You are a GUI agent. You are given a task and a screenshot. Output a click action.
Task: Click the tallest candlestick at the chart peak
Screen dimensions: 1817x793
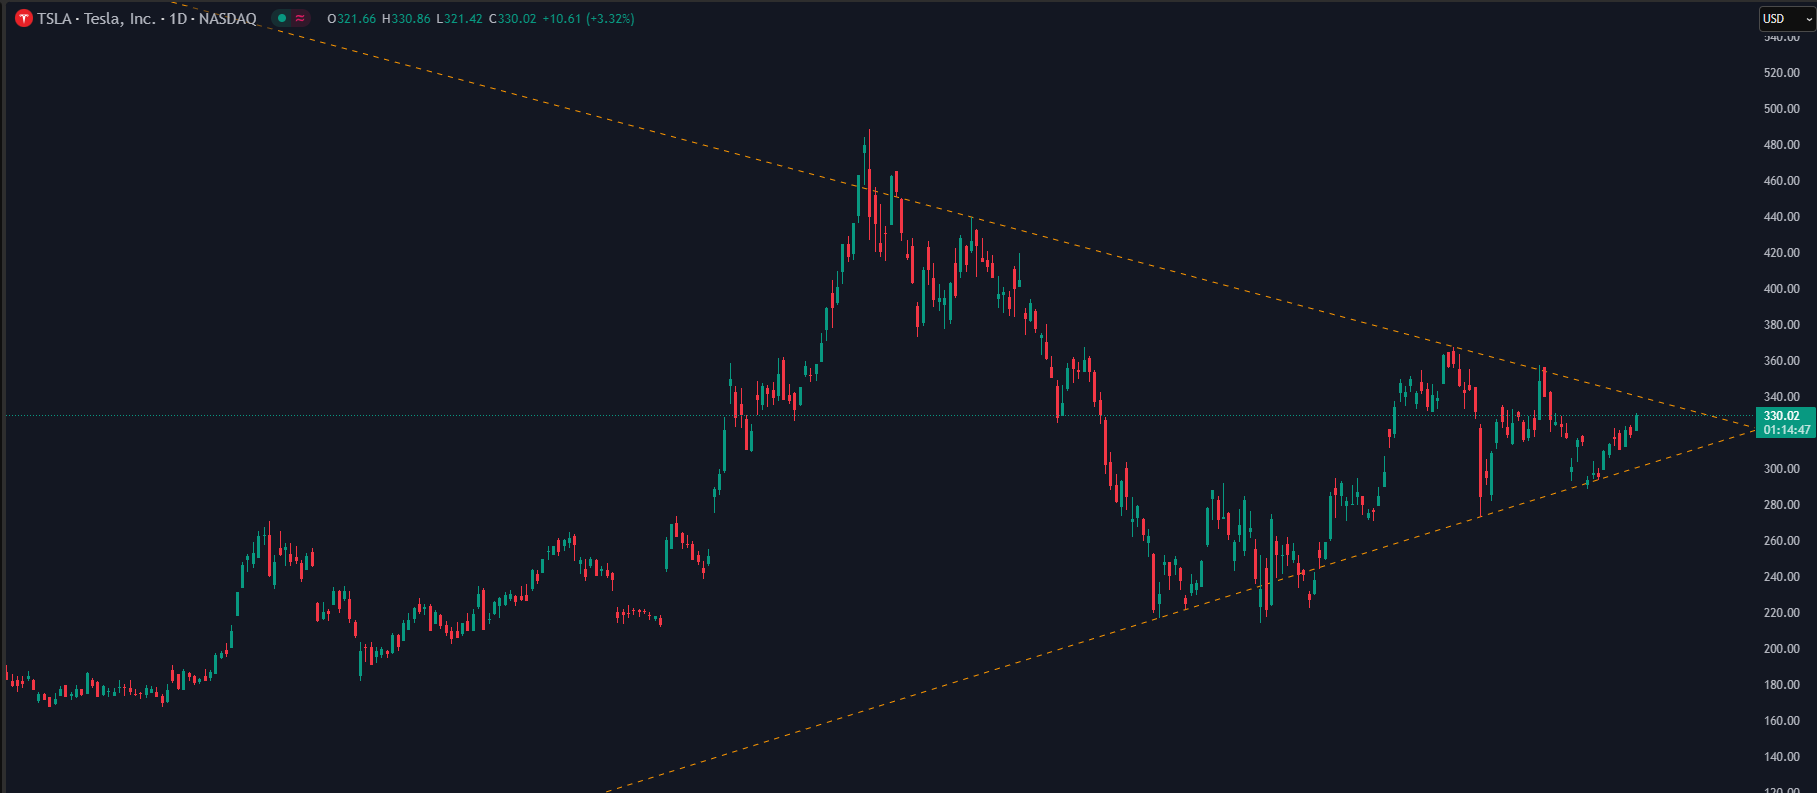click(868, 175)
